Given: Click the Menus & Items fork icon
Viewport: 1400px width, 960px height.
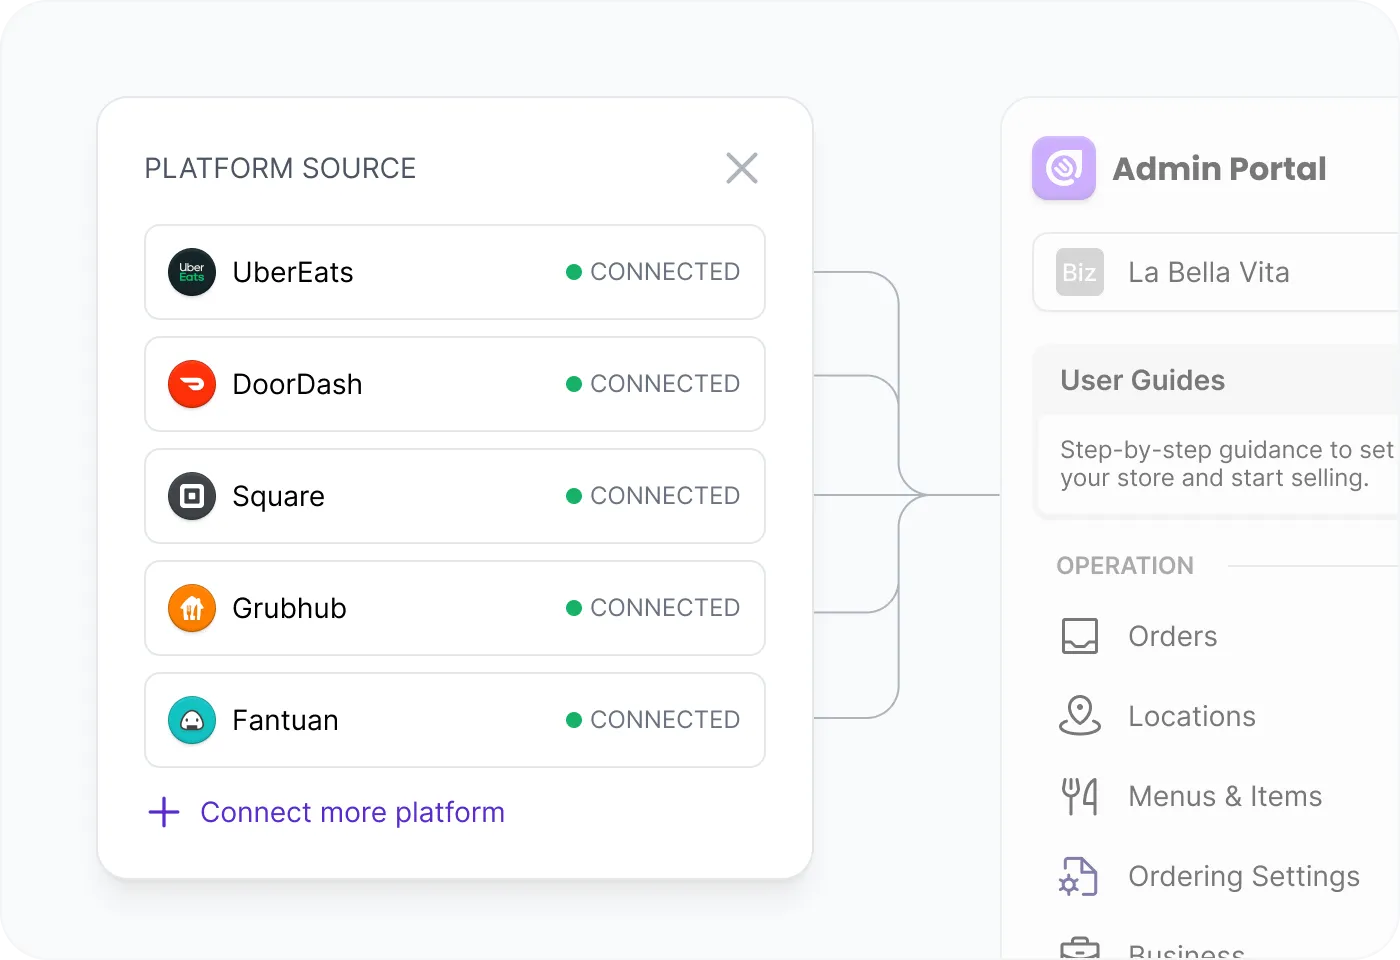Looking at the screenshot, I should [x=1080, y=796].
